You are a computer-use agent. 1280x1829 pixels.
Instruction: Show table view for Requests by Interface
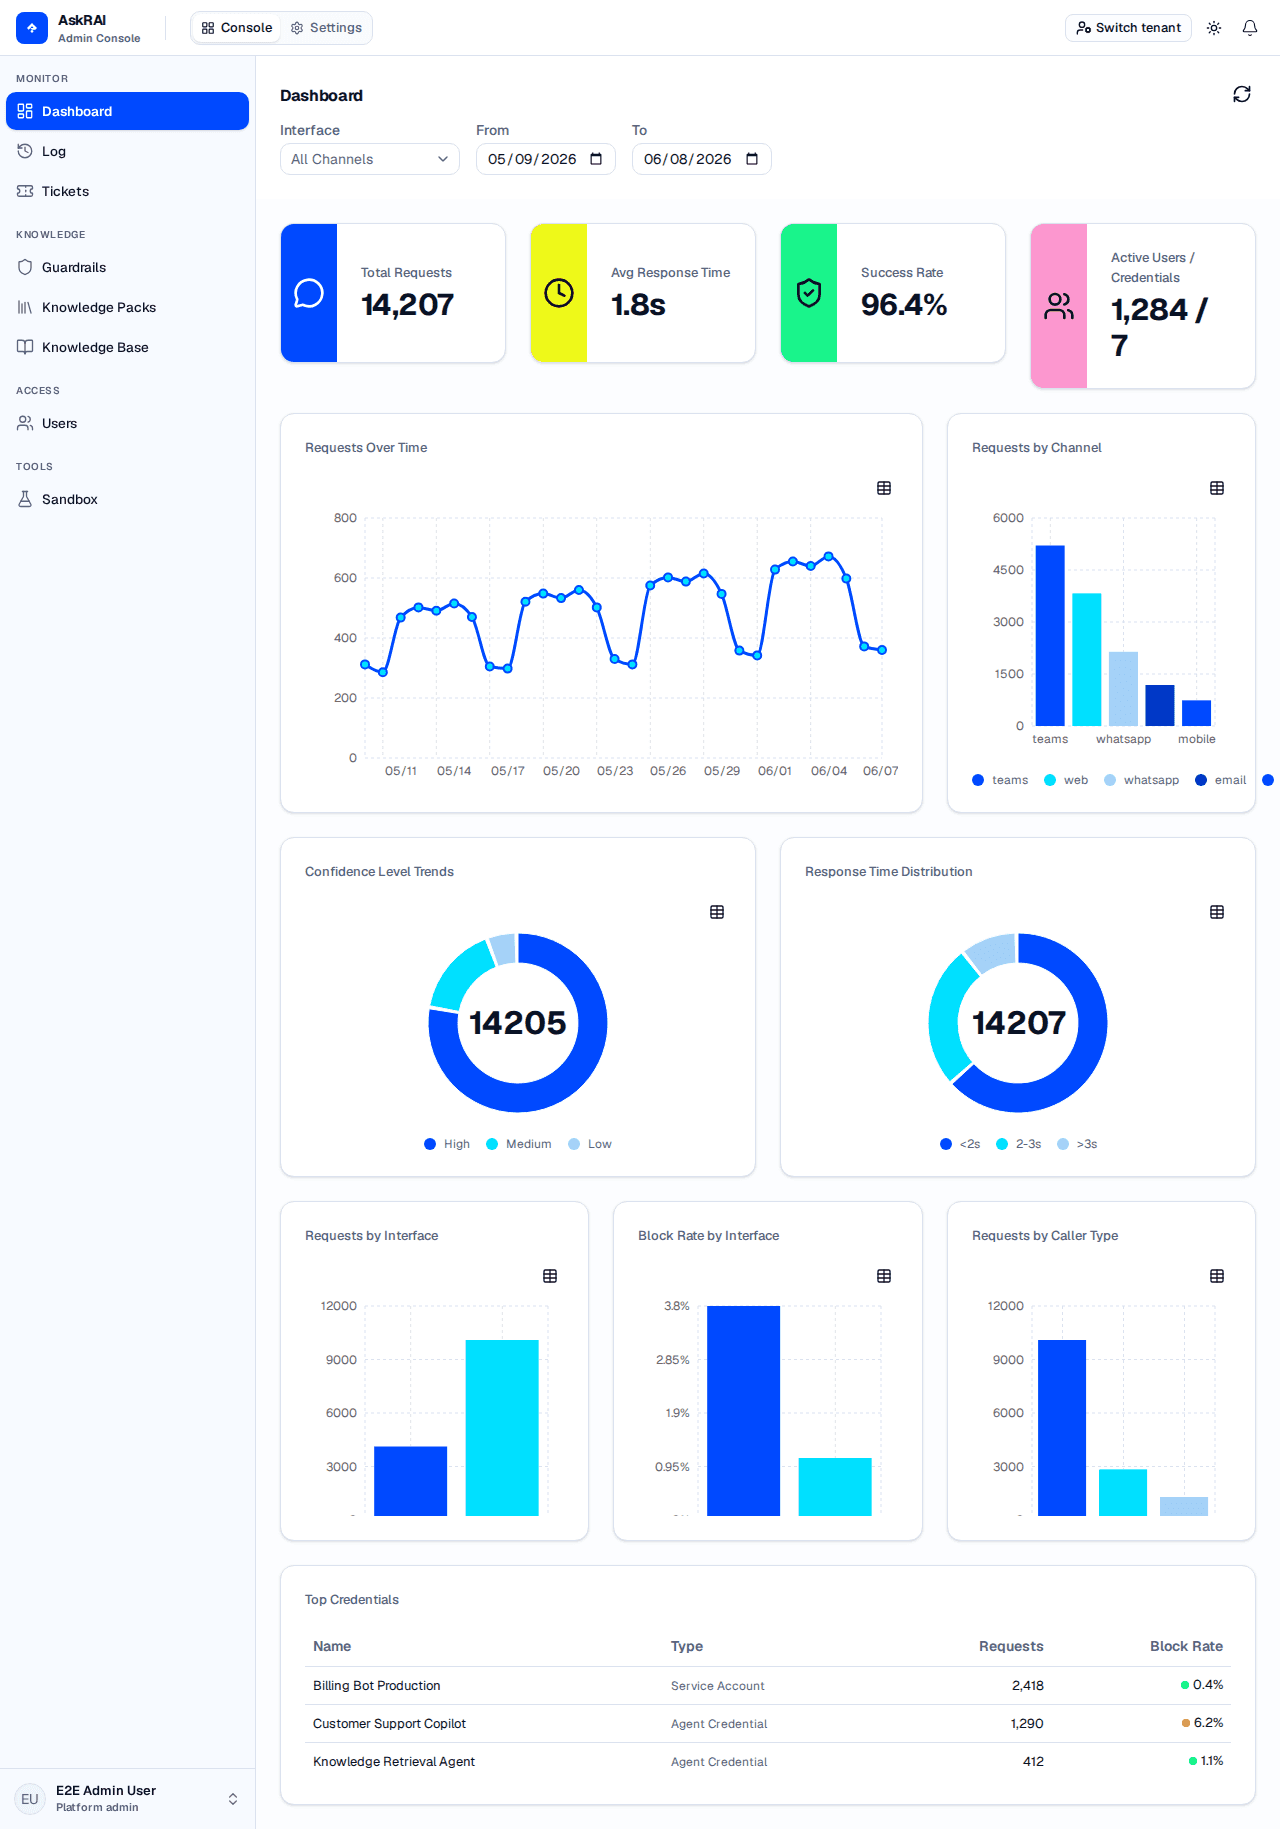(x=550, y=1276)
